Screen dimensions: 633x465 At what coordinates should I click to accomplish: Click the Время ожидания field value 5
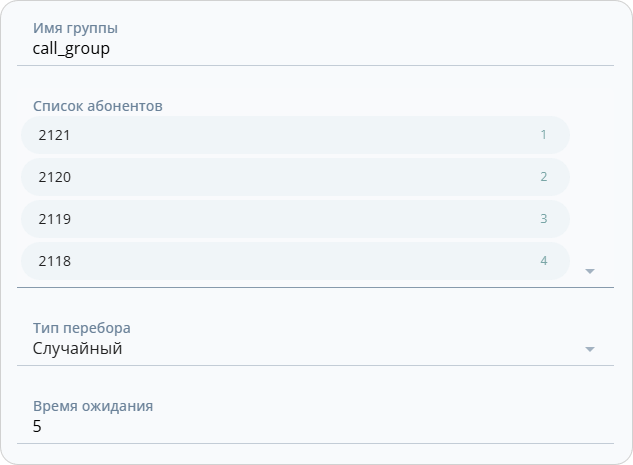click(x=38, y=427)
